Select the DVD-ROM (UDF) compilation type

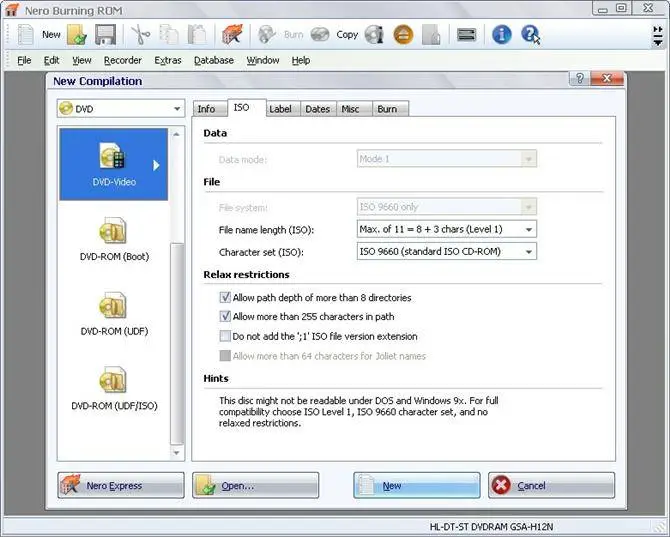114,314
